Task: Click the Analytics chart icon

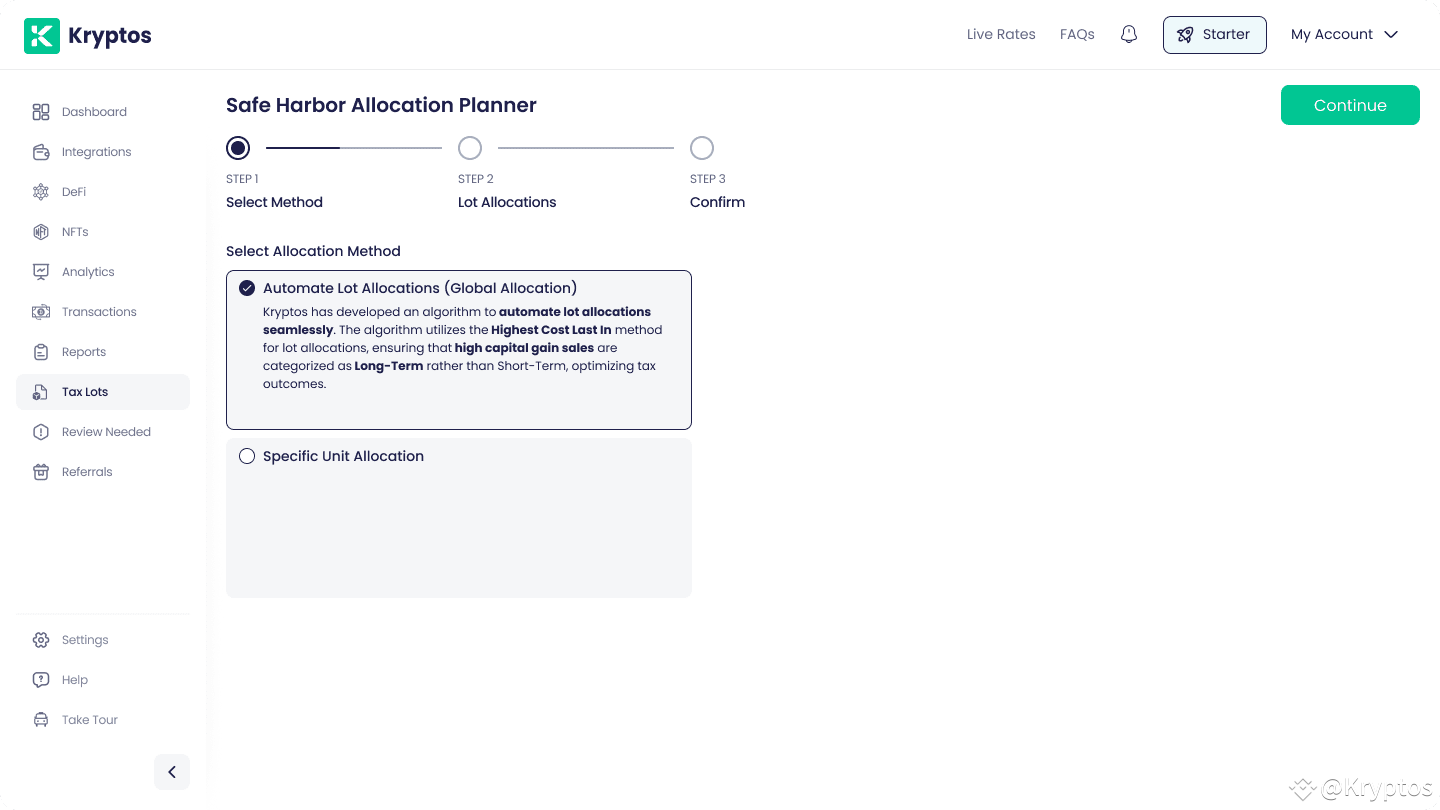Action: (41, 272)
